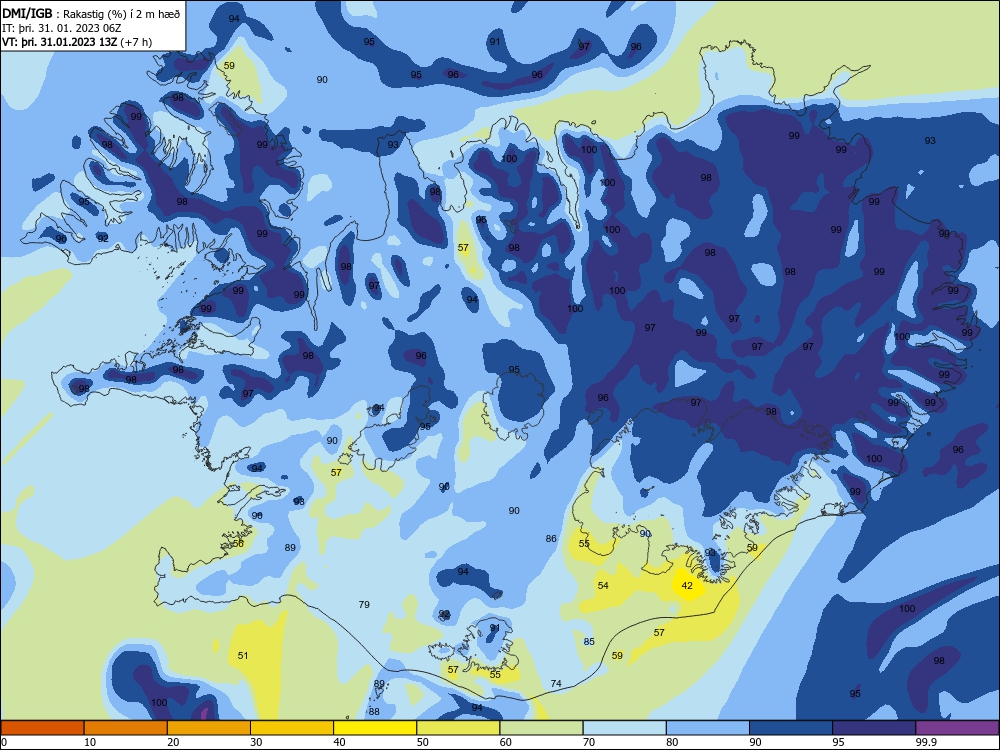Click the 40–50 bright yellow legend swatch
1000x750 pixels.
click(375, 728)
